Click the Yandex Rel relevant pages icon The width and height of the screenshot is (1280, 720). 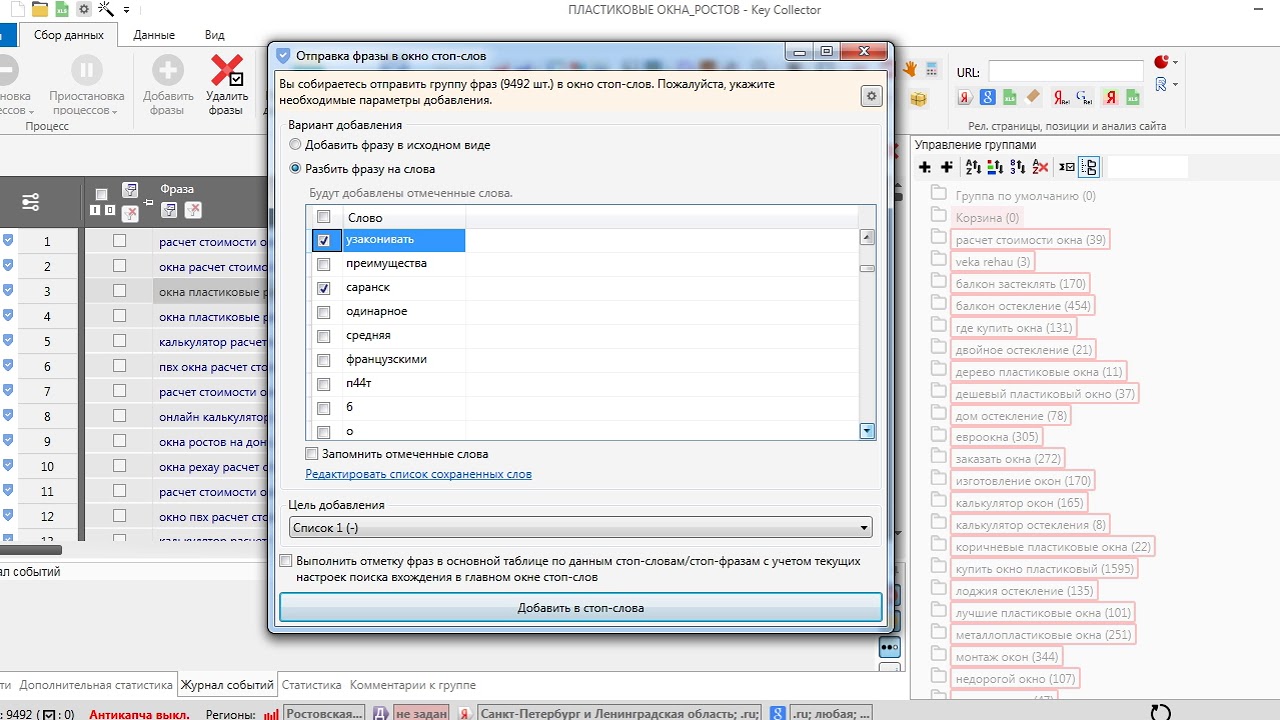(x=1061, y=98)
